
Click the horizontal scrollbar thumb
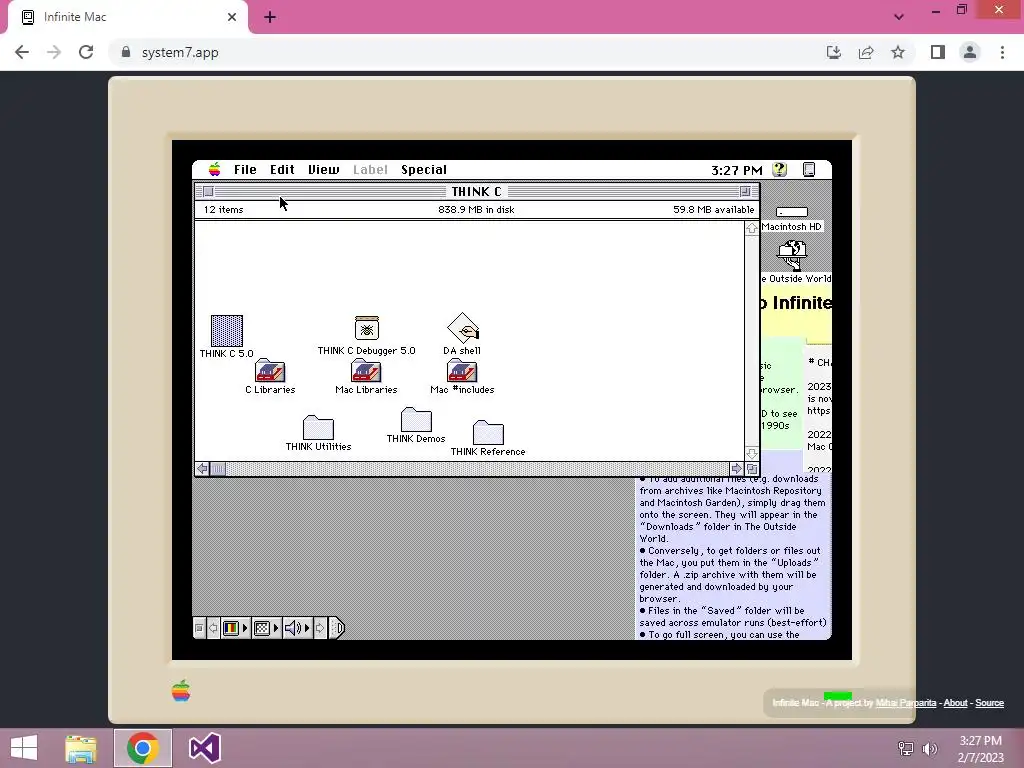(218, 469)
